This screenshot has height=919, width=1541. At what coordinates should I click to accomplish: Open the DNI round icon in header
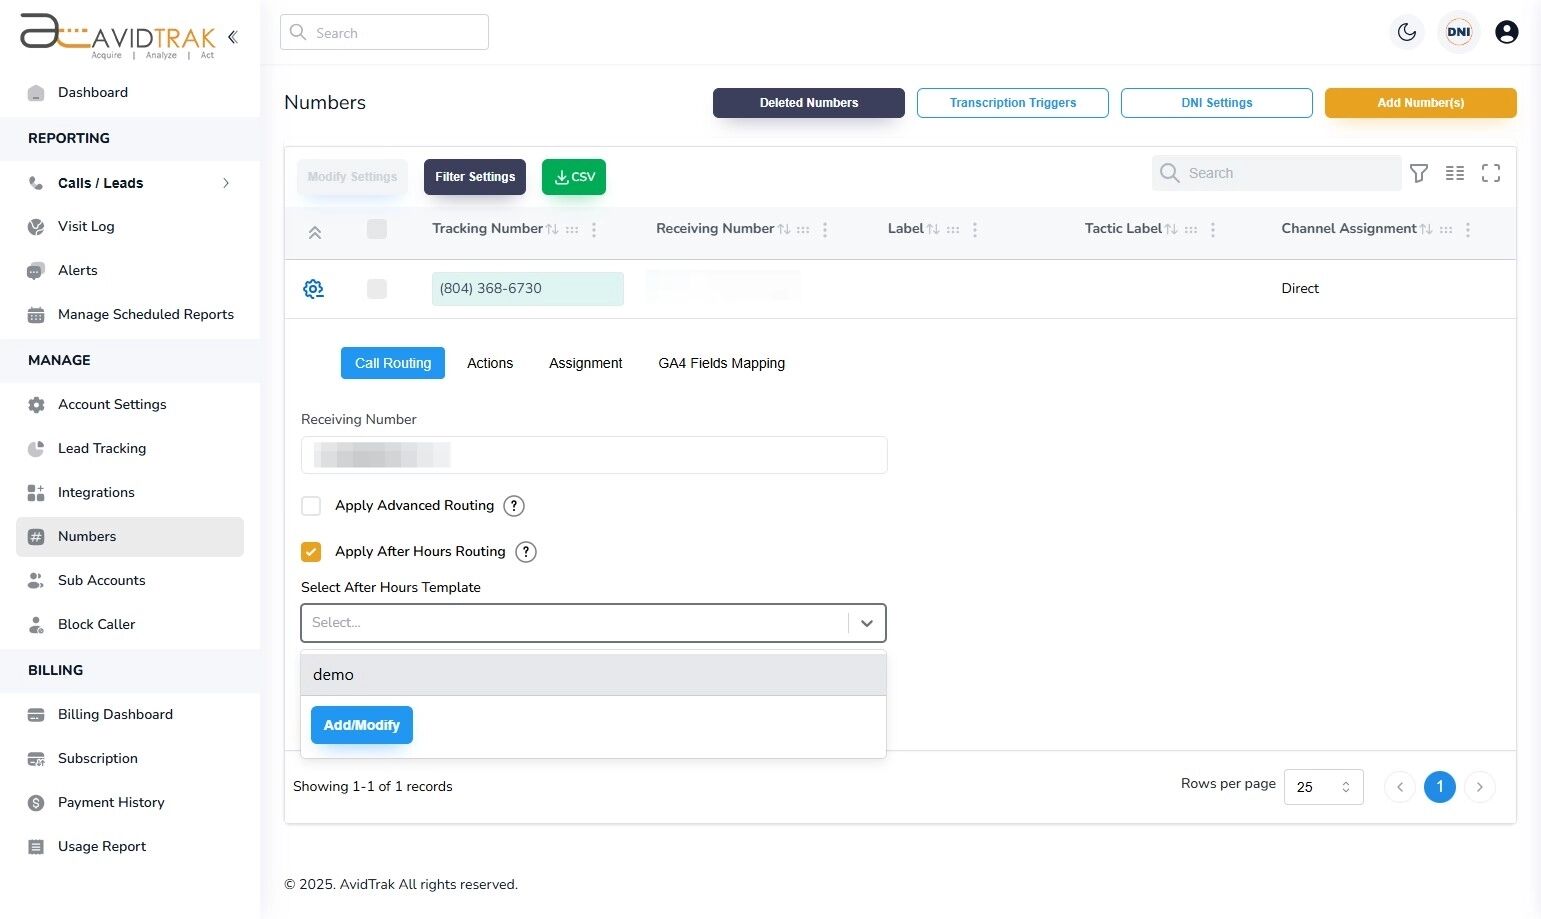point(1459,32)
